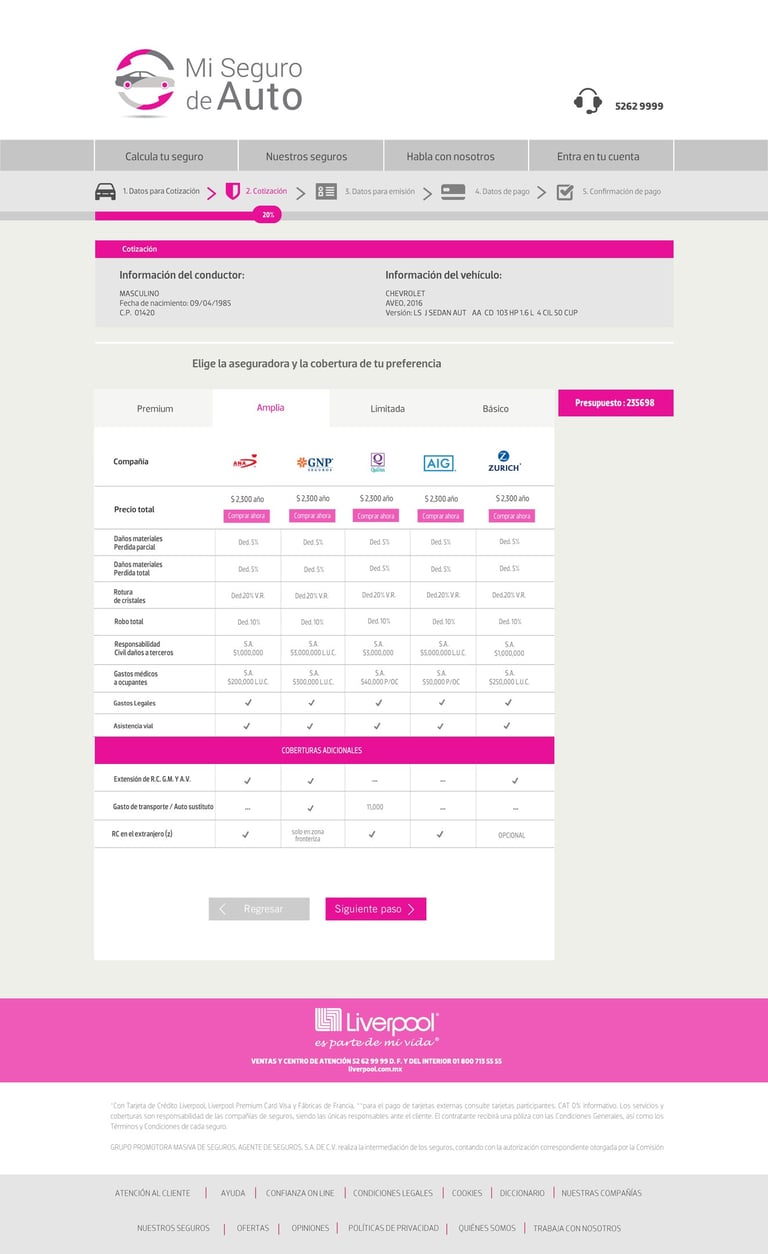This screenshot has width=768, height=1254.
Task: Go to step 3. Datos para emisión
Action: (380, 191)
